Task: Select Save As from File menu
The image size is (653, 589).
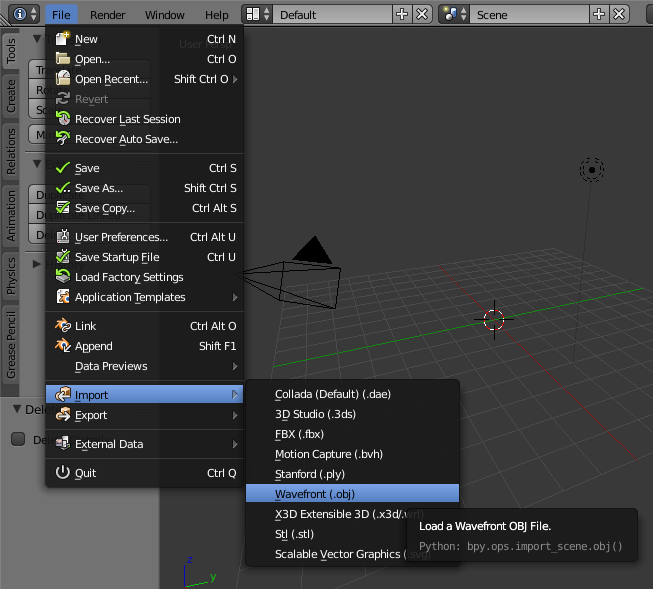Action: 99,188
